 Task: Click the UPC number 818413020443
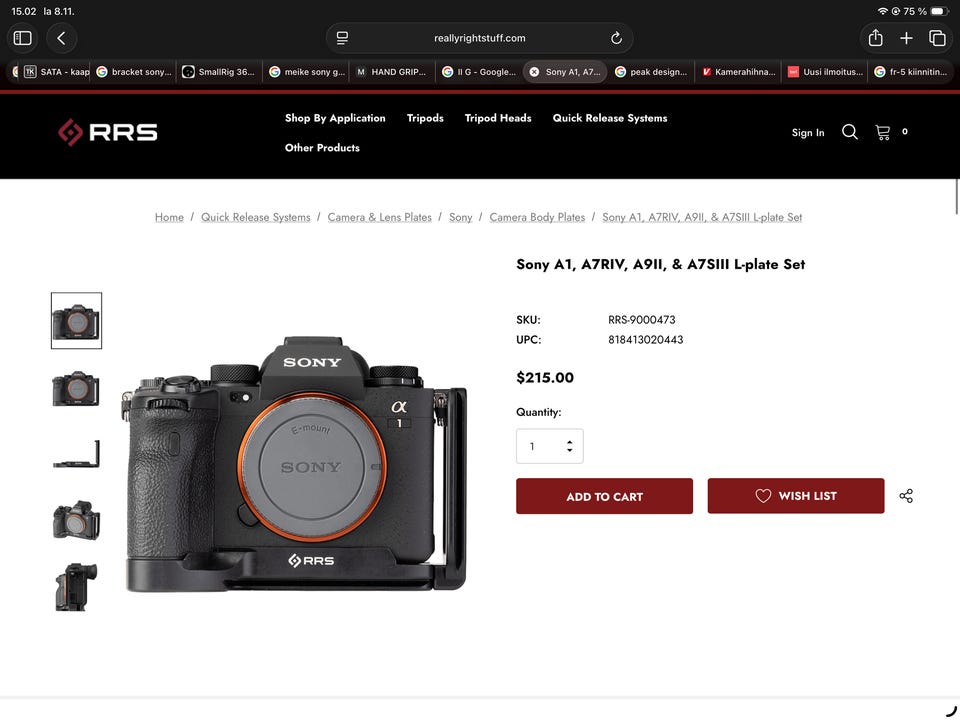tap(645, 340)
